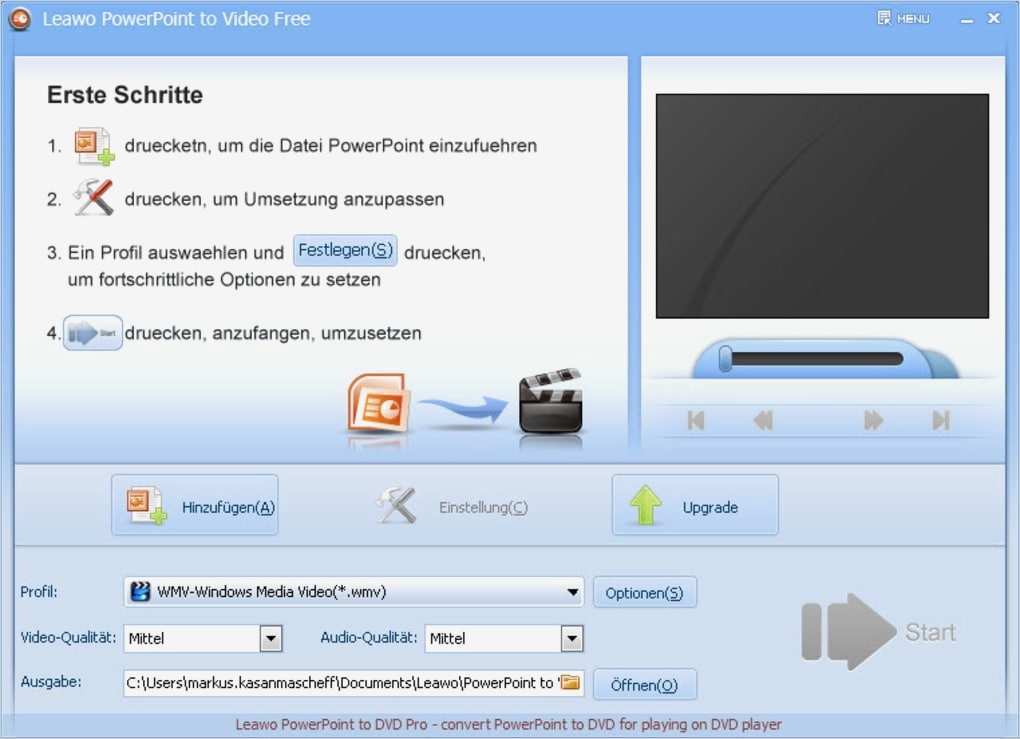Click the Leawo logo in the title bar
Viewport: 1020px width, 739px height.
point(18,18)
